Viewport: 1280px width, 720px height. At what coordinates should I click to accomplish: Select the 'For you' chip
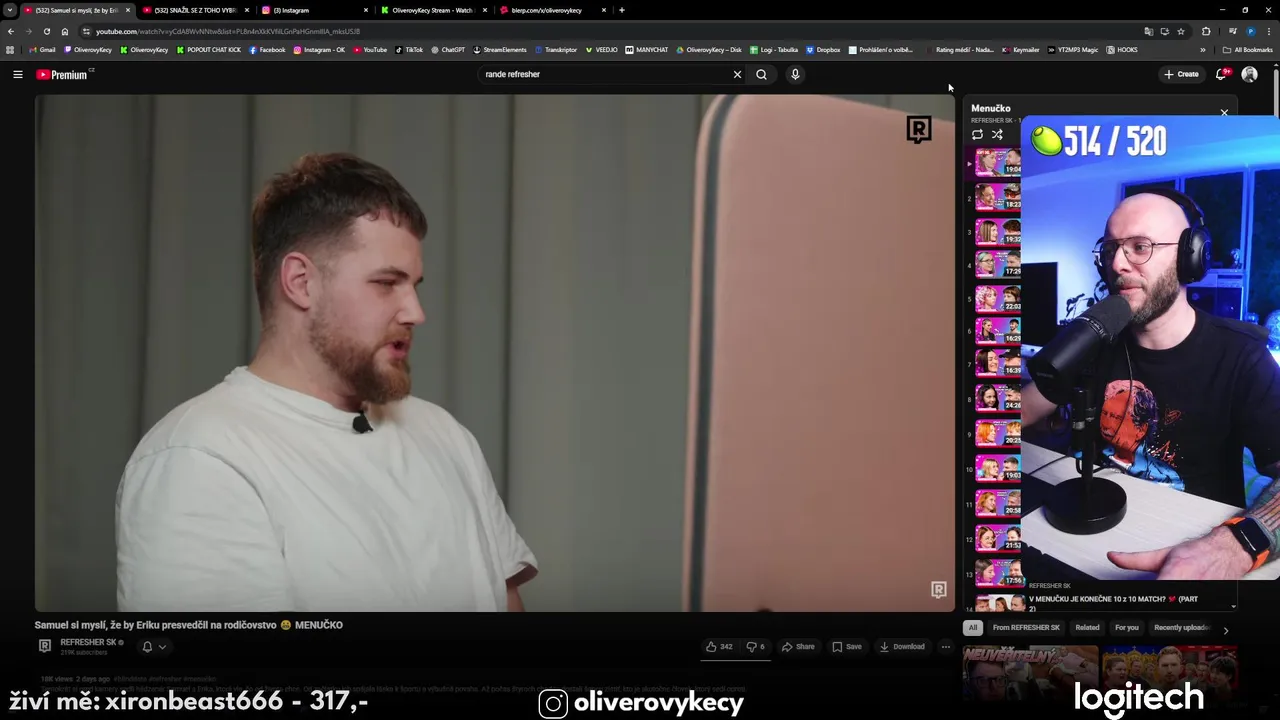pyautogui.click(x=1127, y=628)
